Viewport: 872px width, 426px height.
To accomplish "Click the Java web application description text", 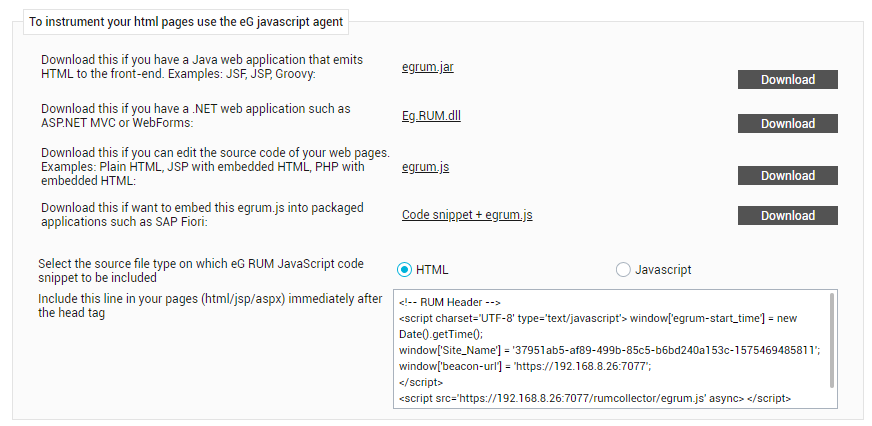I will tap(202, 67).
